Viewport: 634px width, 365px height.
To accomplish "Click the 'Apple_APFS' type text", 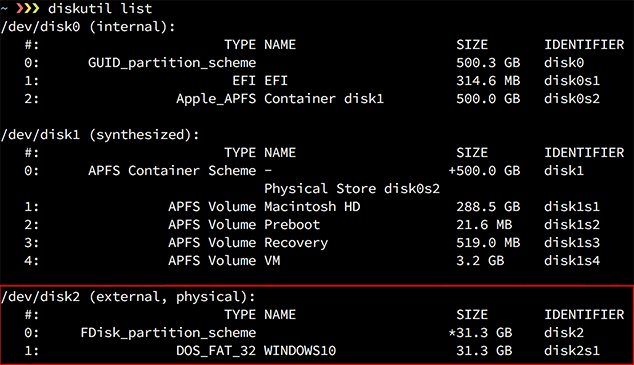I will (x=216, y=99).
